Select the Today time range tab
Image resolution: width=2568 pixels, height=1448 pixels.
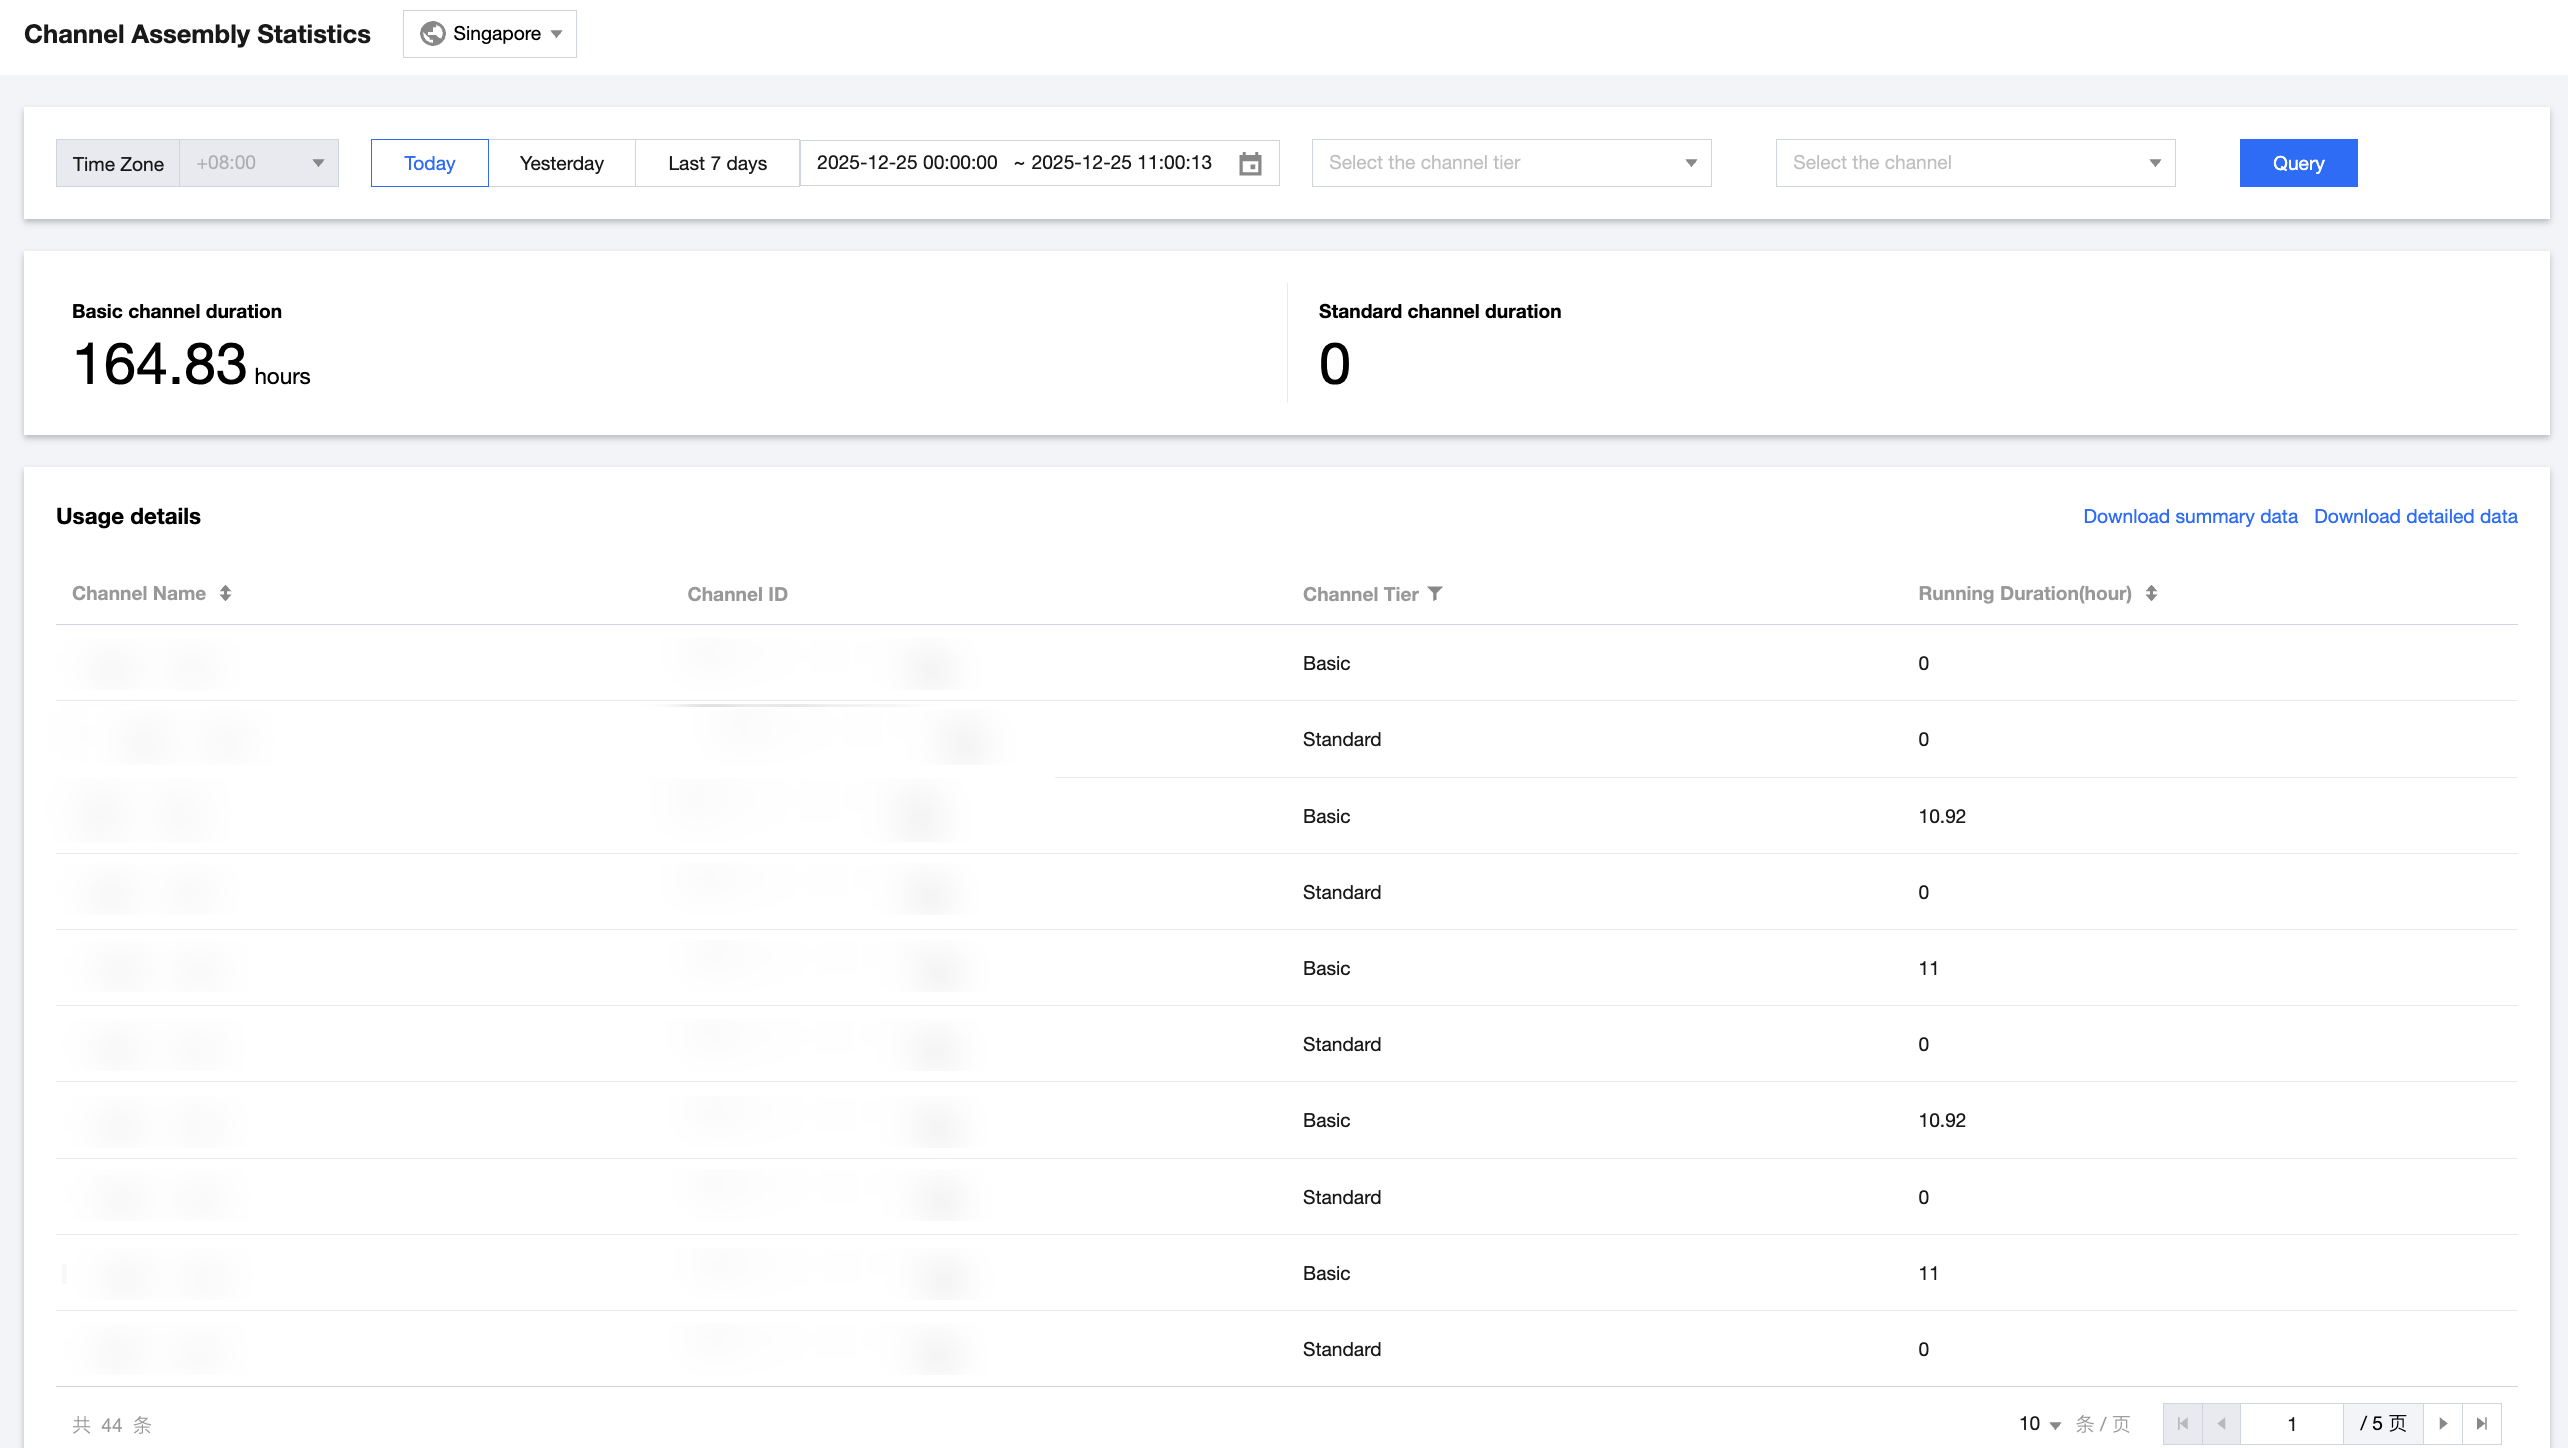pos(429,163)
